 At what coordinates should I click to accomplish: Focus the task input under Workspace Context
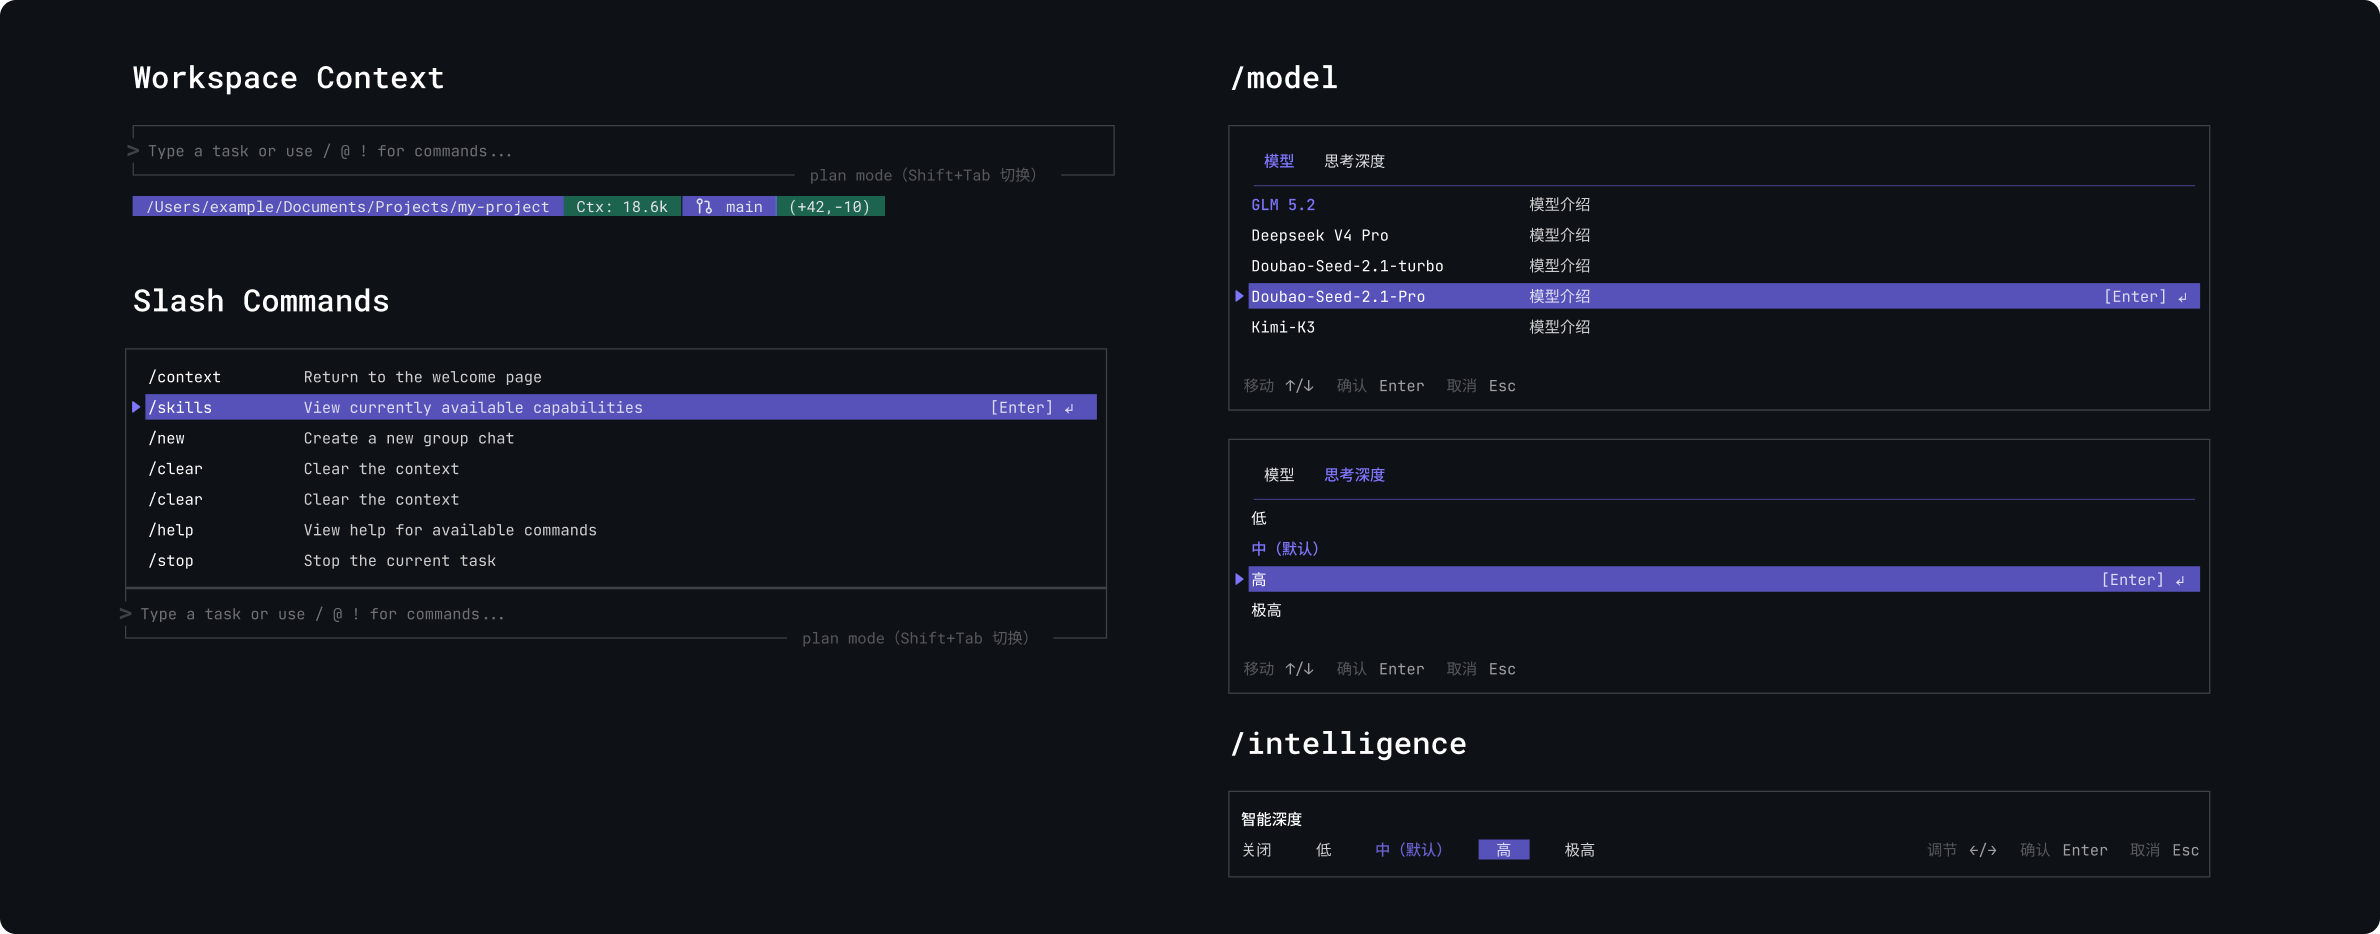tap(623, 151)
